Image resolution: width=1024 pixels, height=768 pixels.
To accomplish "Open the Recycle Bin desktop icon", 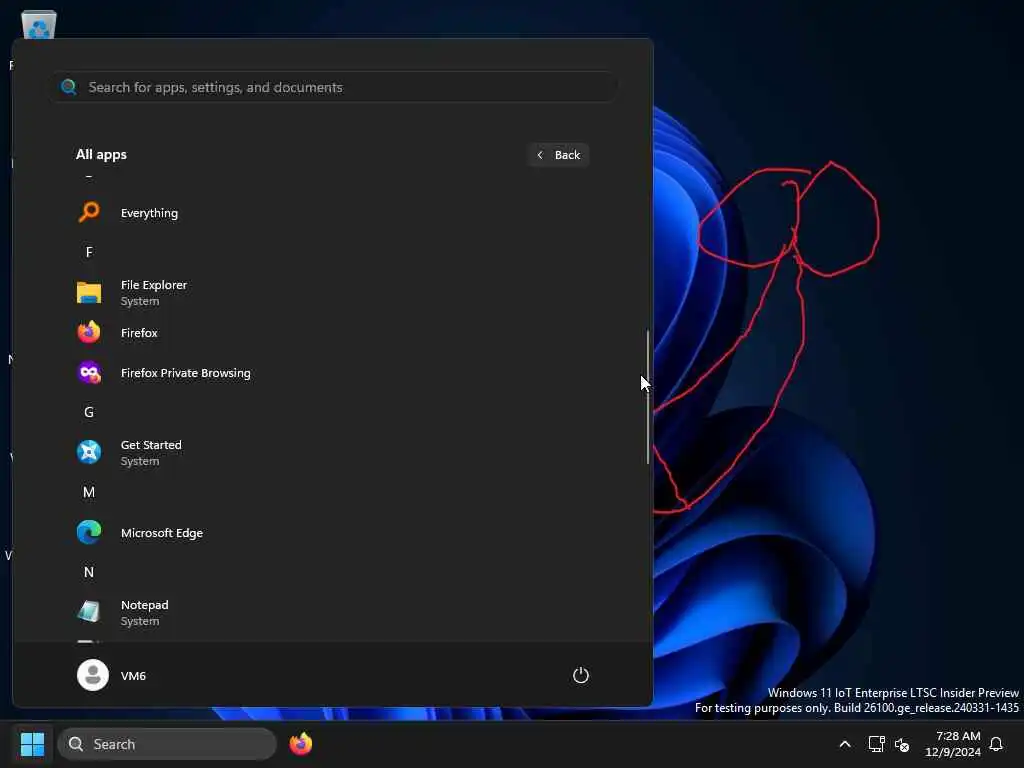I will [x=39, y=25].
